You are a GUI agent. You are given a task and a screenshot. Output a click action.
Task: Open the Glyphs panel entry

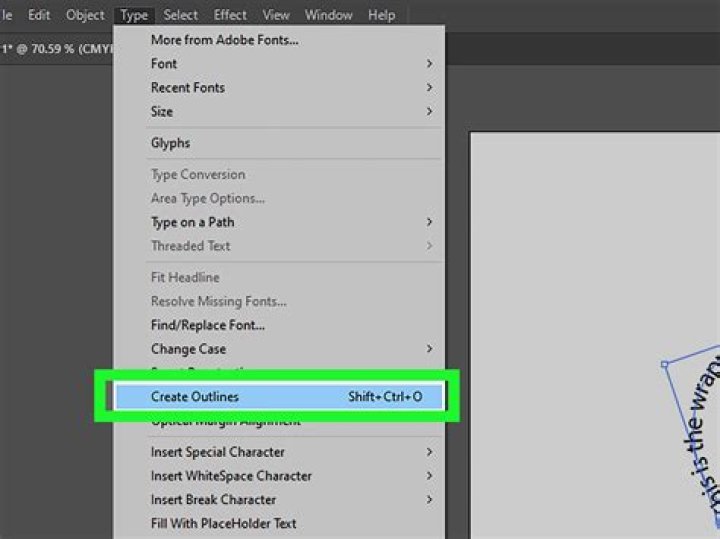tap(170, 143)
